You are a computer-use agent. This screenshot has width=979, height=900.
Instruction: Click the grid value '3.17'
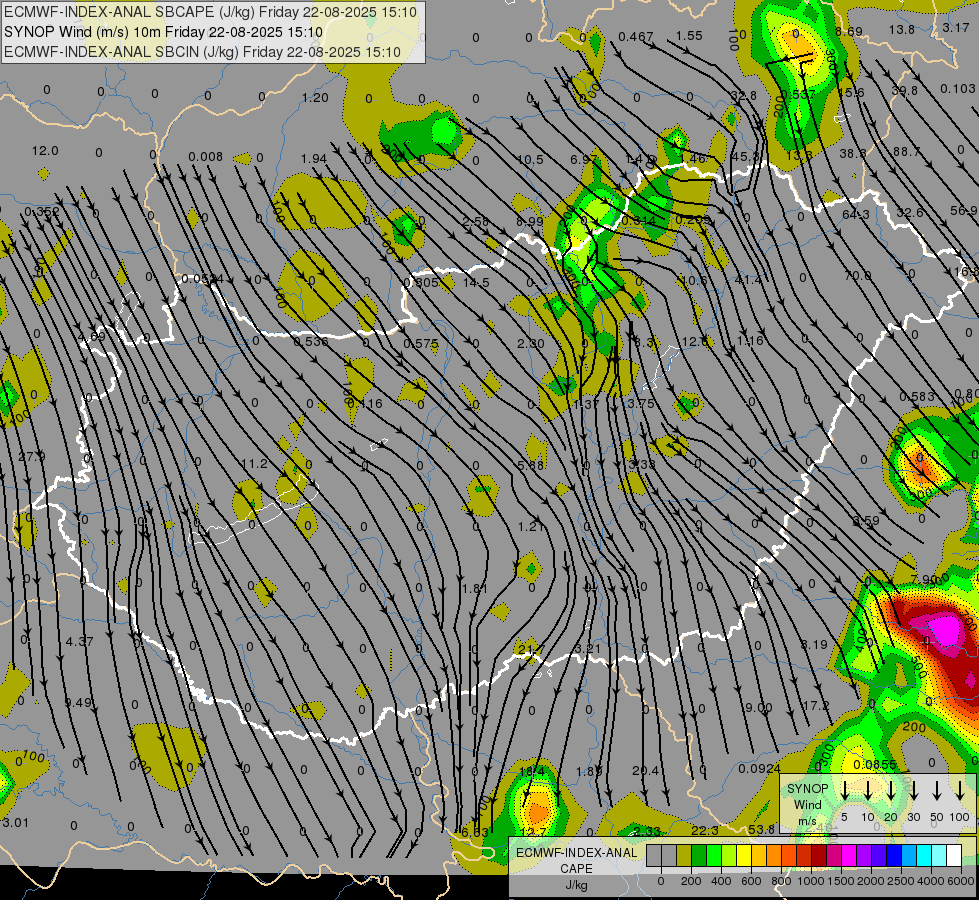click(956, 27)
